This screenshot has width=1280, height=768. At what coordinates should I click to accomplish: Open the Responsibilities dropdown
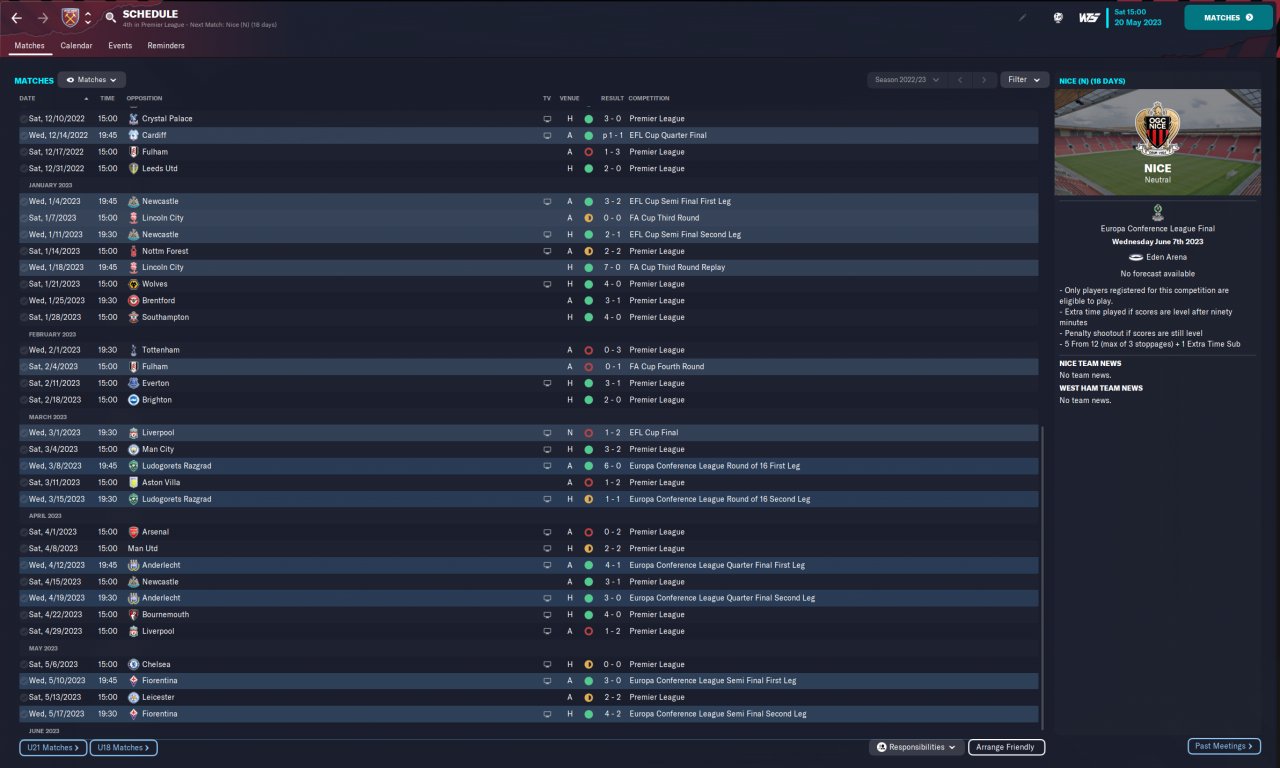tap(917, 747)
